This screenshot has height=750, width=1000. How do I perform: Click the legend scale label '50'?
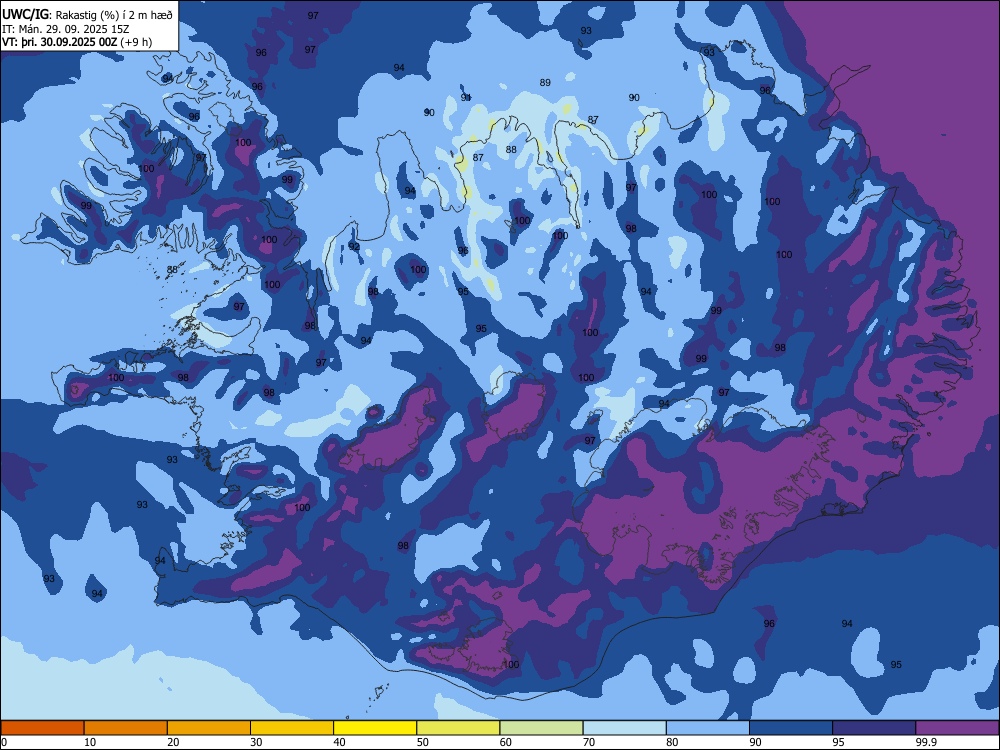click(x=422, y=742)
